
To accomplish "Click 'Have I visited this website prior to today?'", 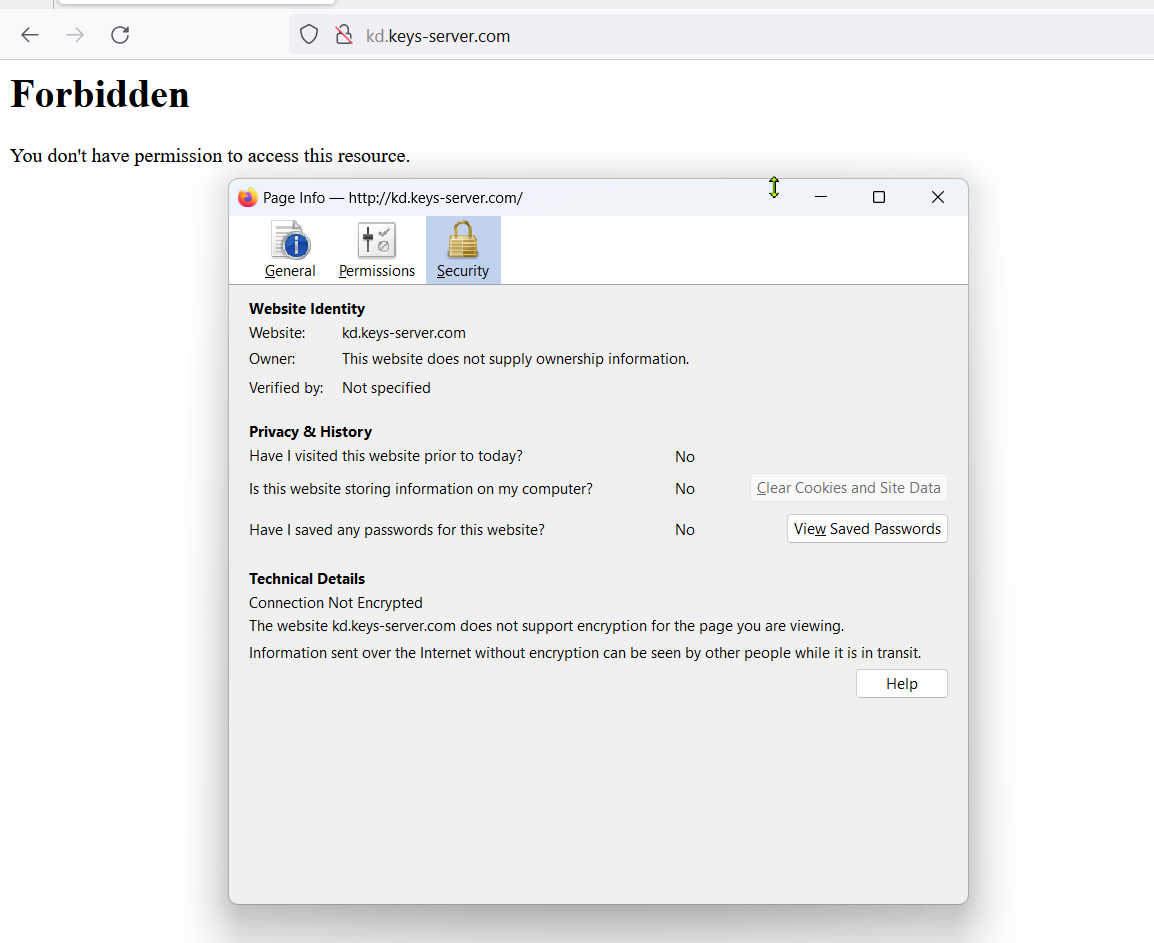I will [x=386, y=456].
